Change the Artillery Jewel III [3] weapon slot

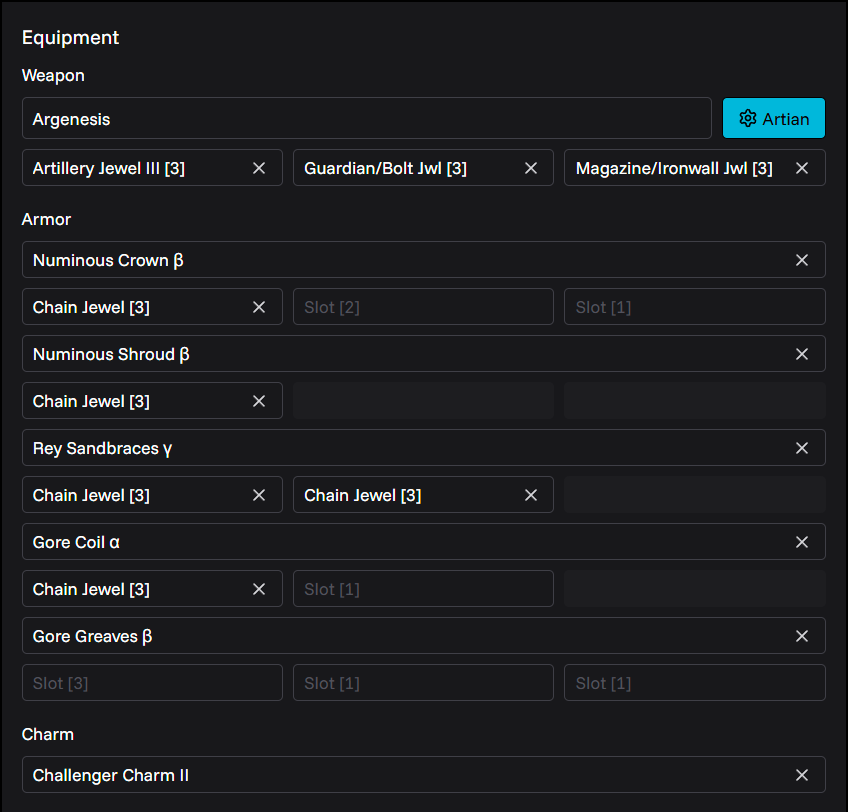point(152,168)
